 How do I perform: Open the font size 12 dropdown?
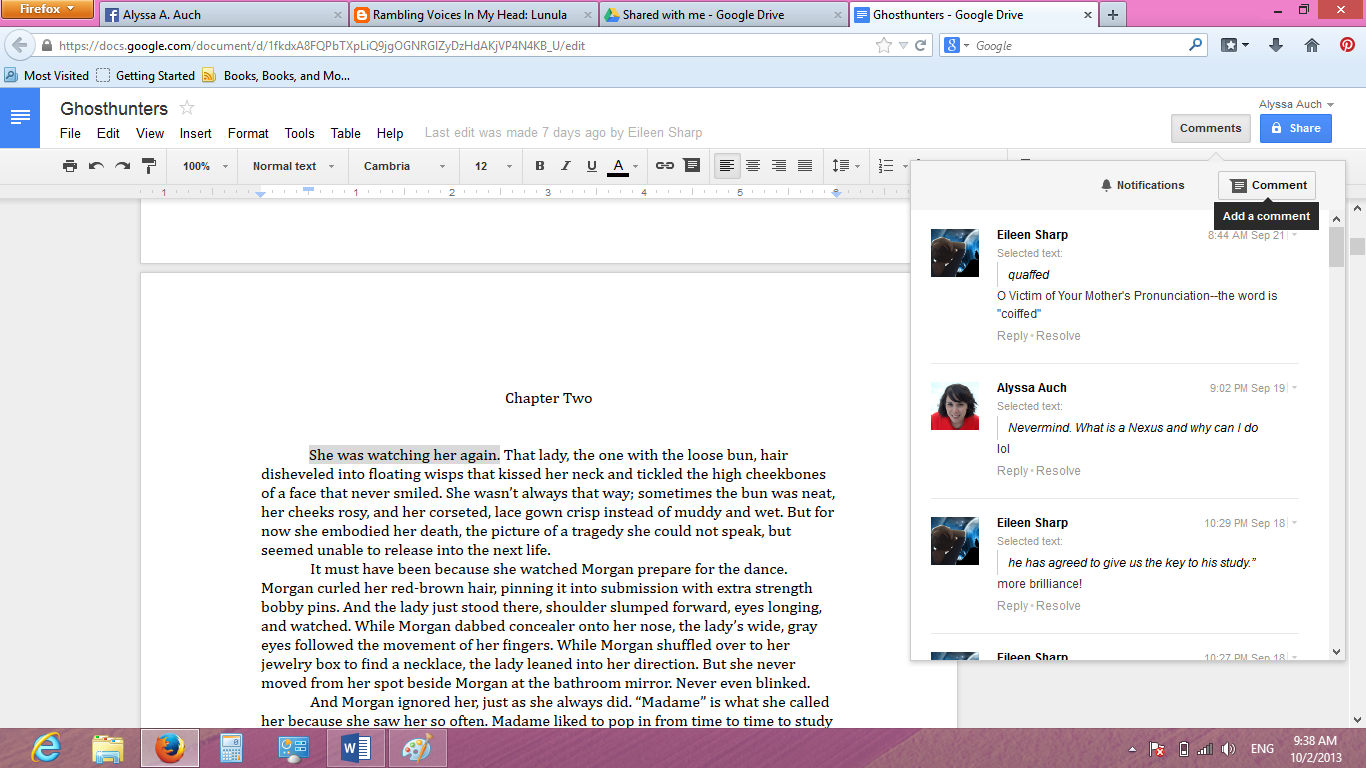[x=492, y=166]
